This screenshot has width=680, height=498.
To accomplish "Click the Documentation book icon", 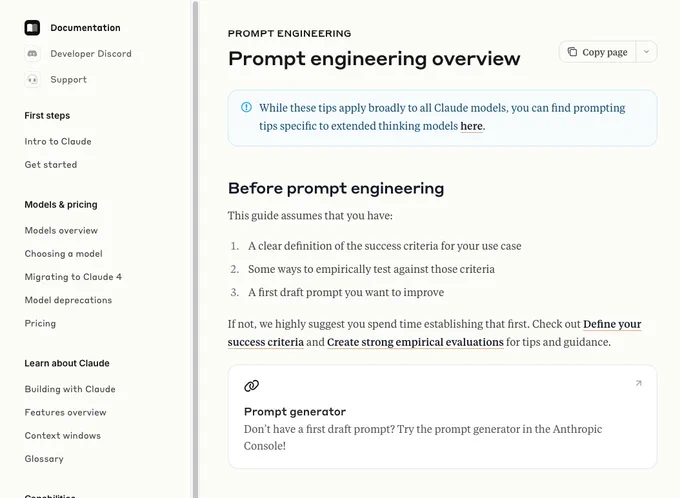I will [32, 28].
